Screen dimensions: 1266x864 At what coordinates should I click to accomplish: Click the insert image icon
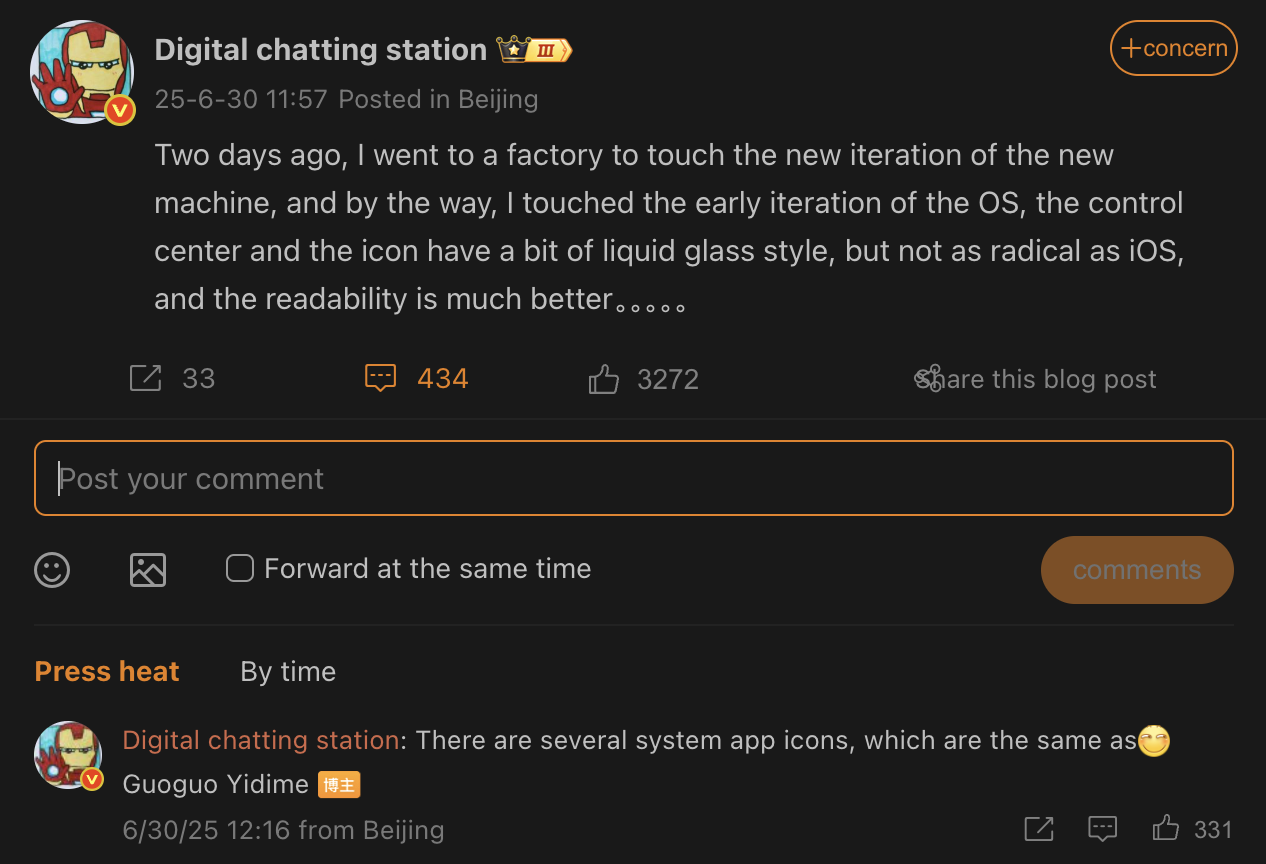coord(148,570)
